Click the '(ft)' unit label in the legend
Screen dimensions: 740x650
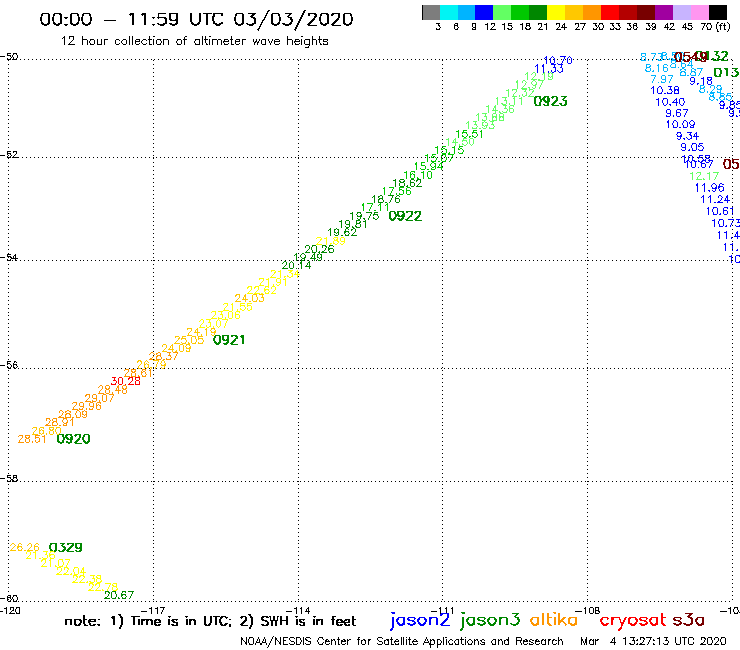(723, 26)
